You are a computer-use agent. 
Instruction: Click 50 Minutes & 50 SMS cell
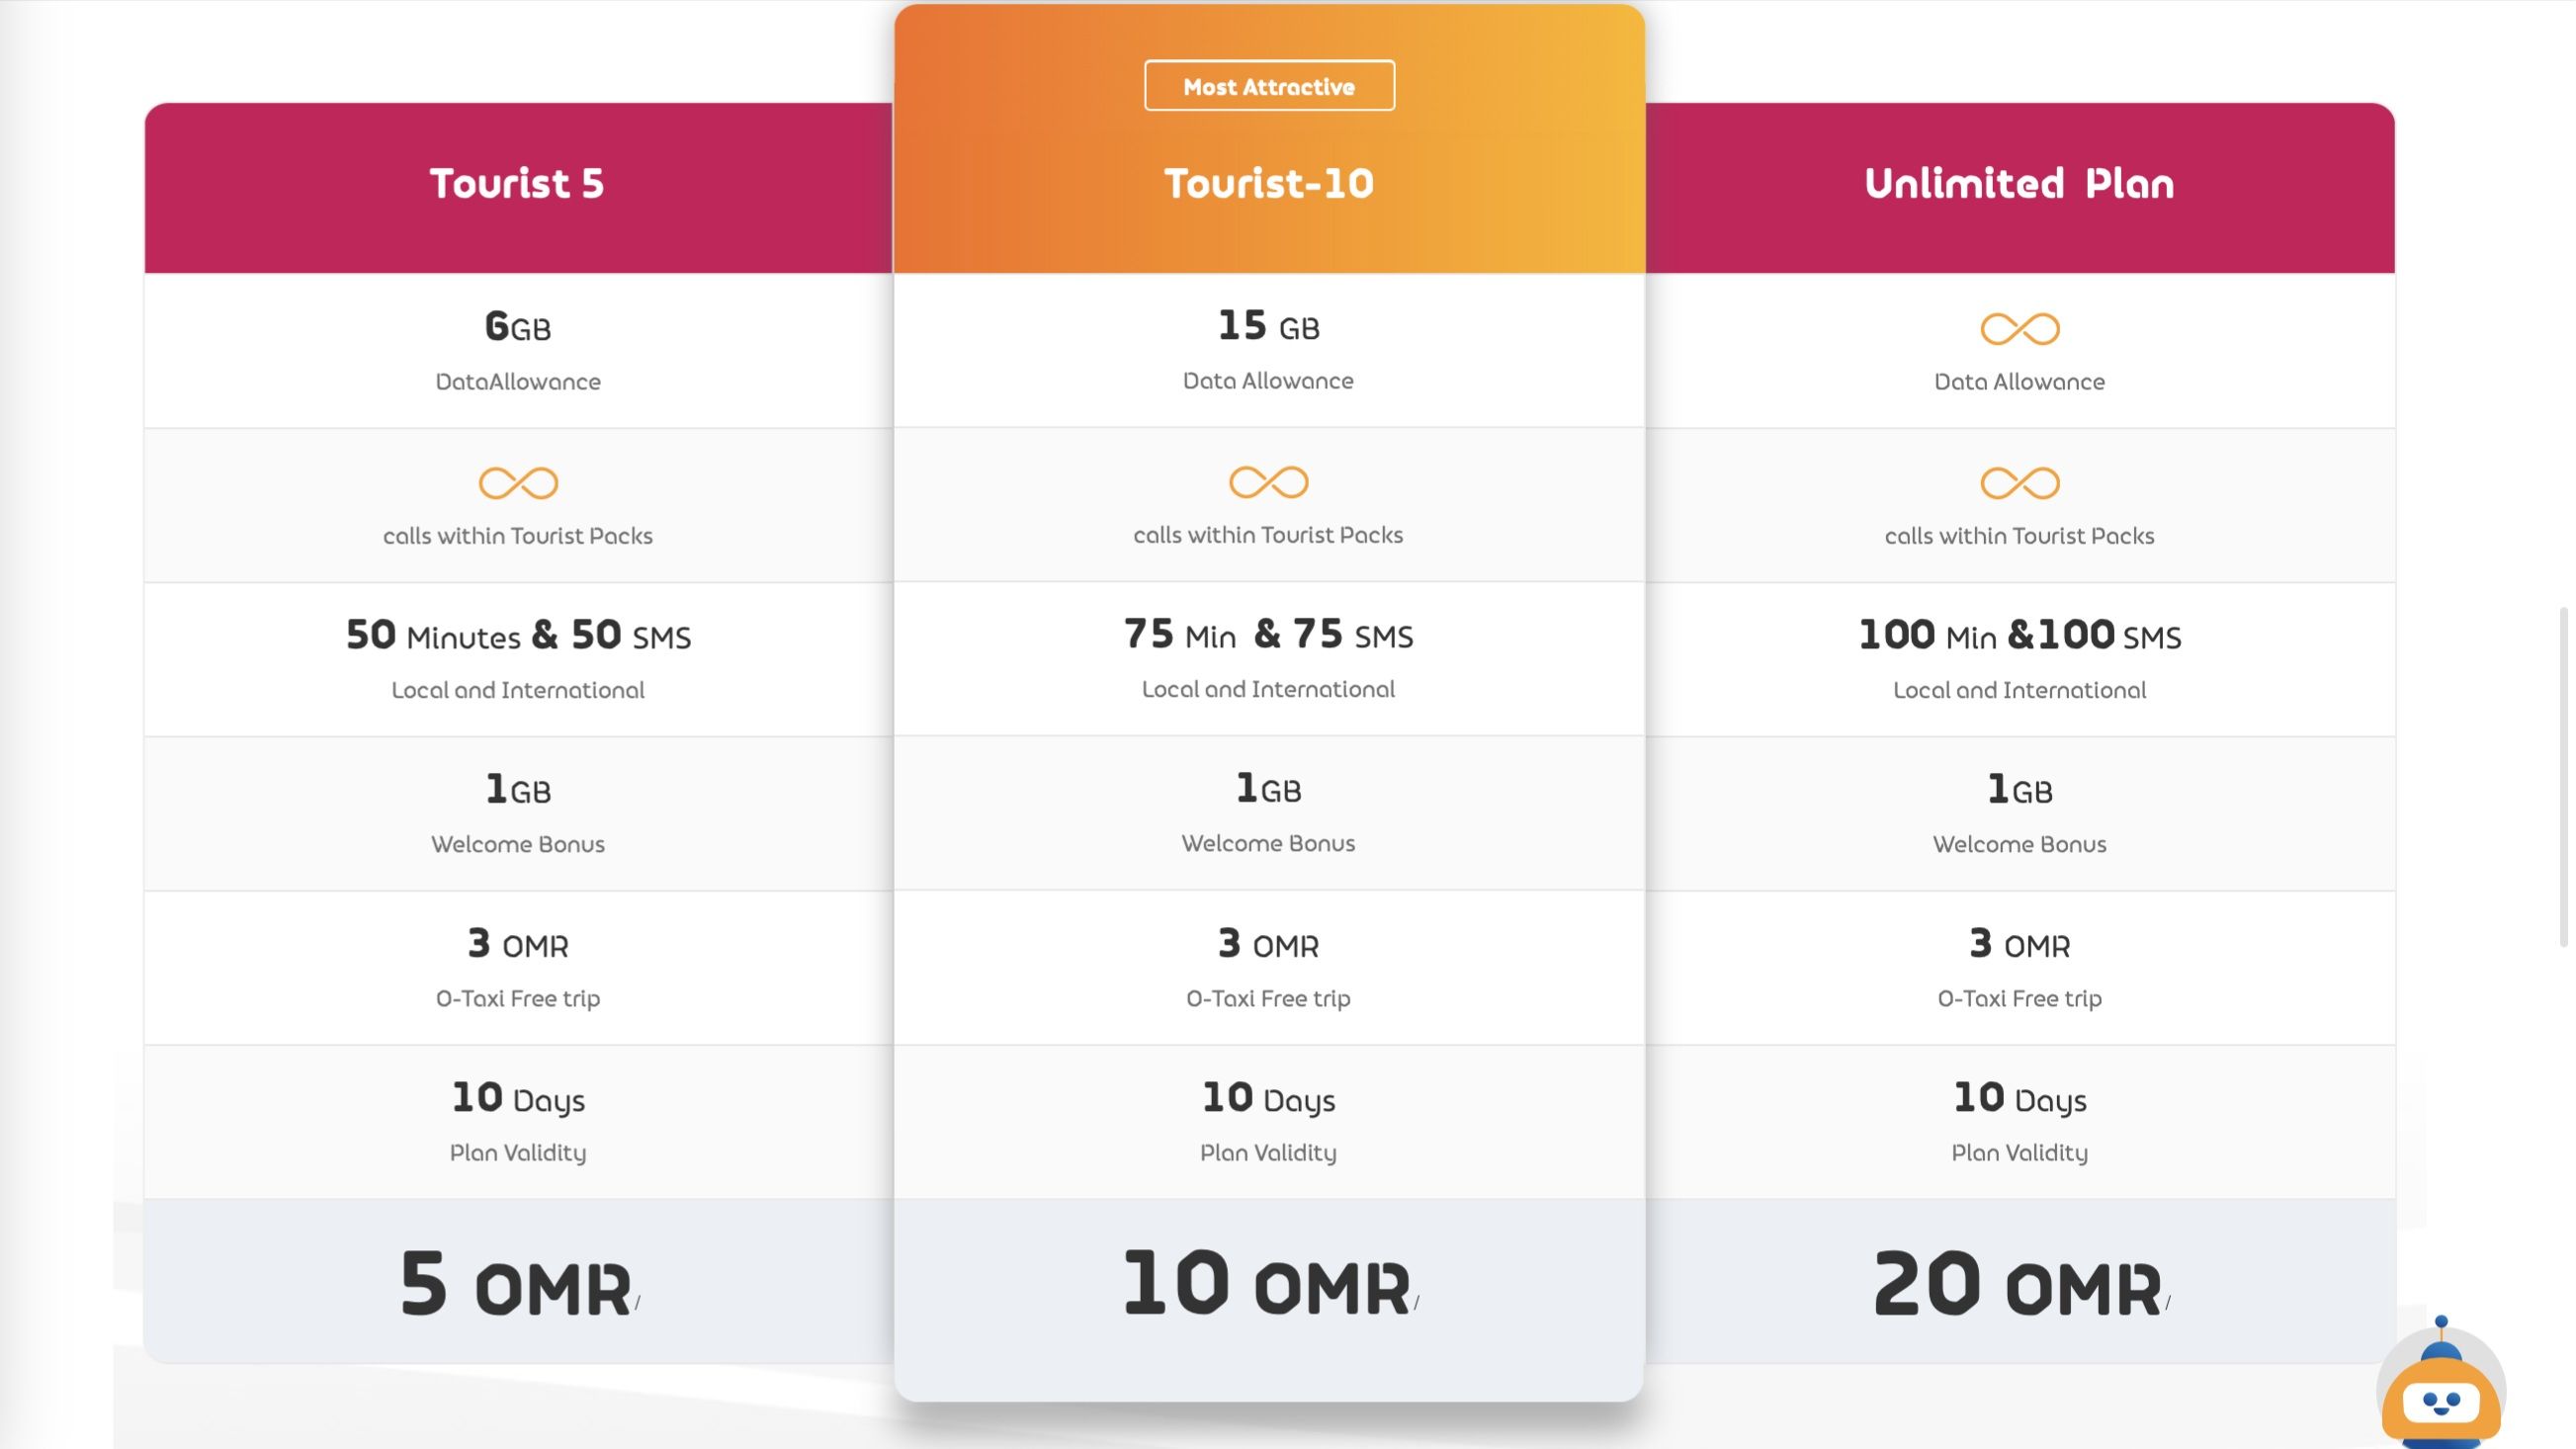click(x=518, y=660)
